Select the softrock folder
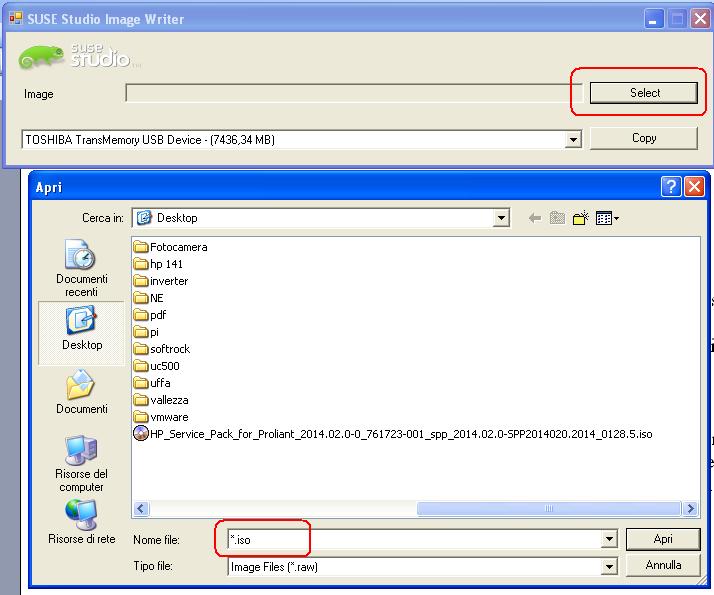This screenshot has width=714, height=595. (x=162, y=349)
